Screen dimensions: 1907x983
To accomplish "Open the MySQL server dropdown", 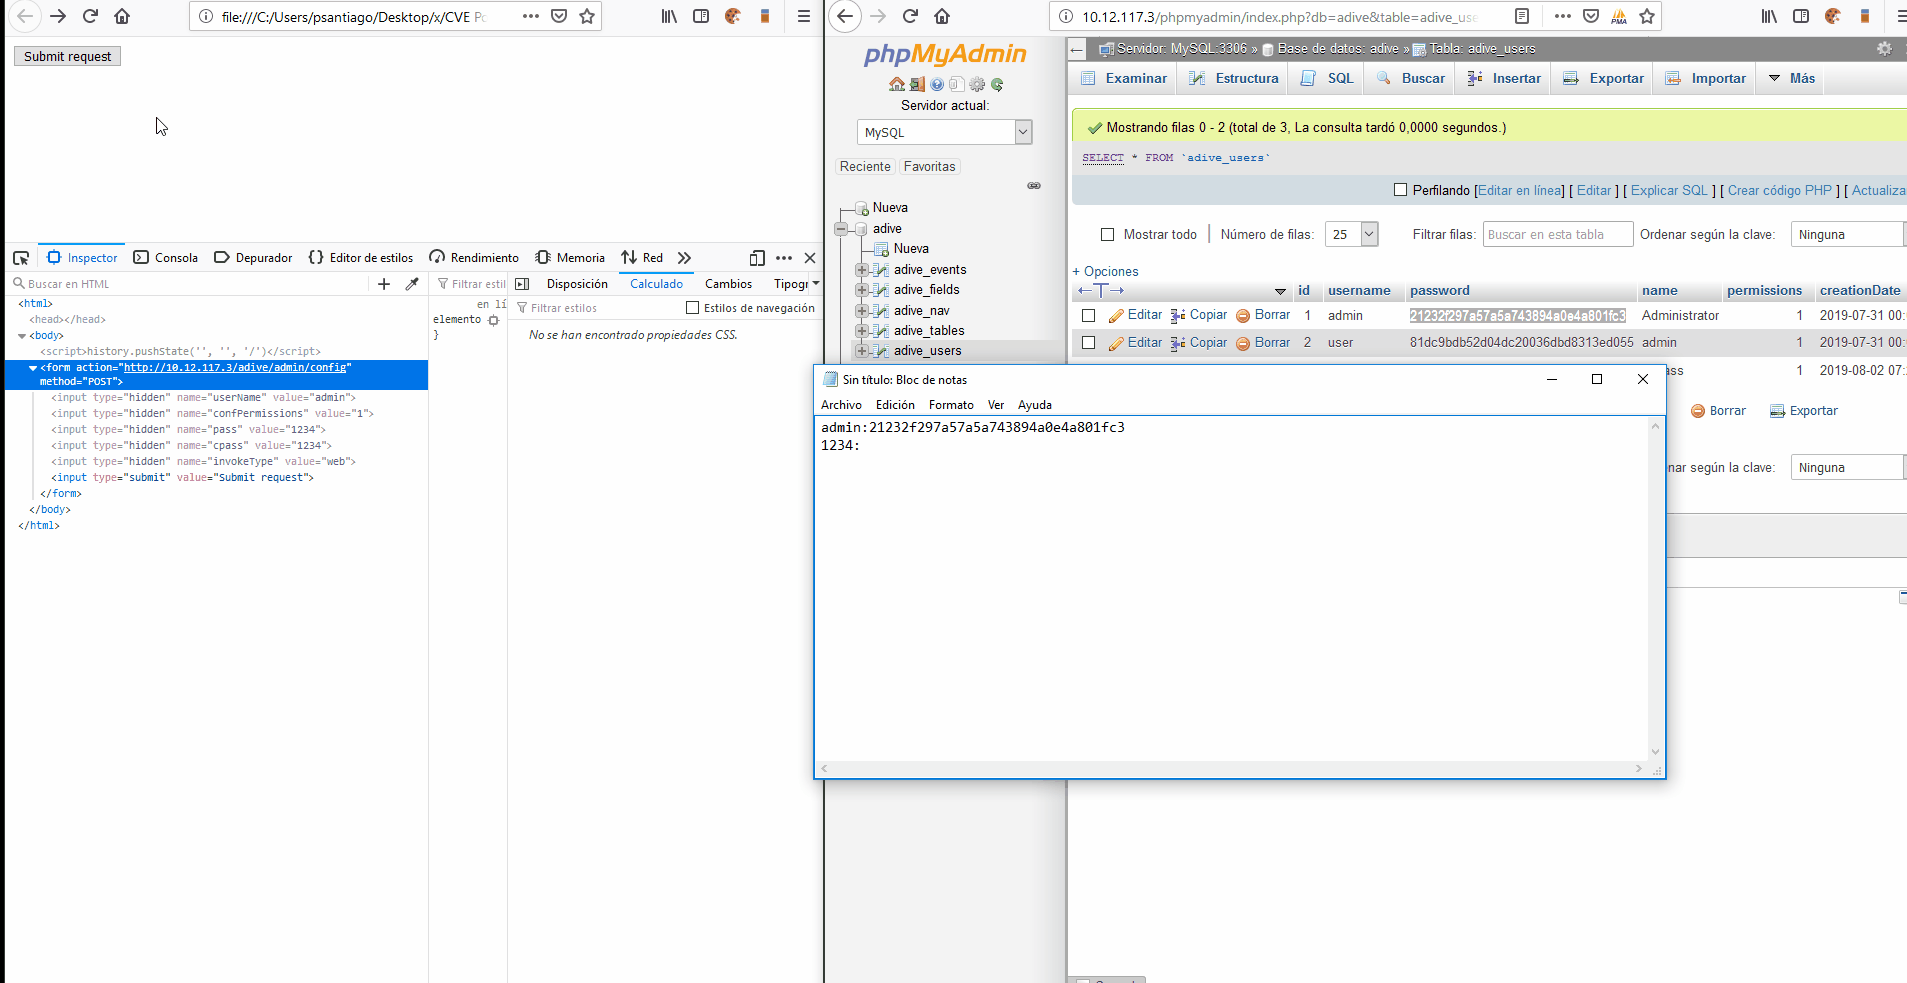I will 944,132.
